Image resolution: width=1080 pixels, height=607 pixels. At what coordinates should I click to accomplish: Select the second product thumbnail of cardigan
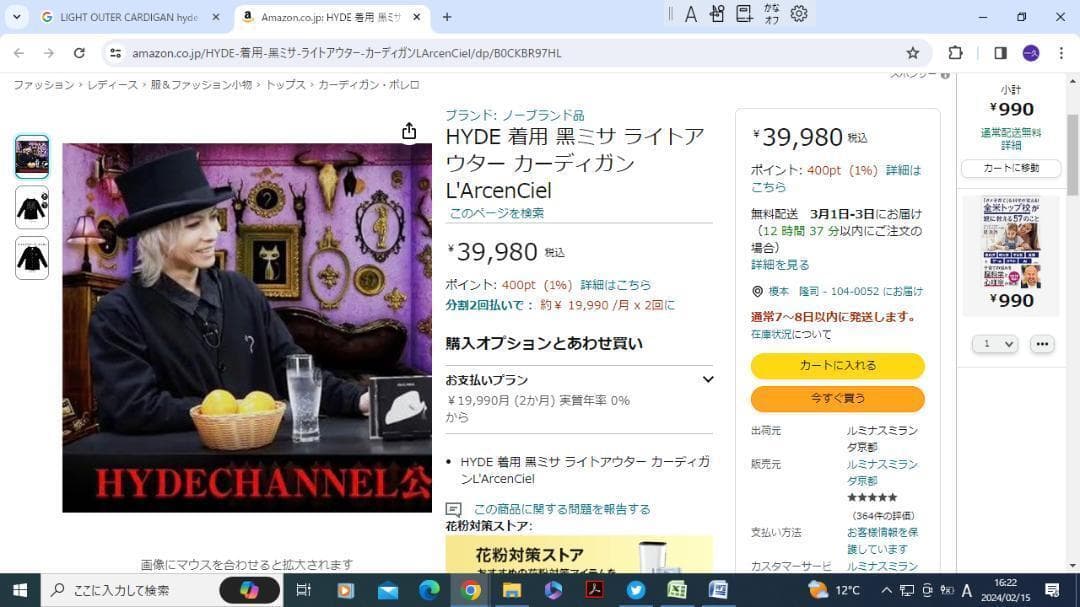[32, 207]
